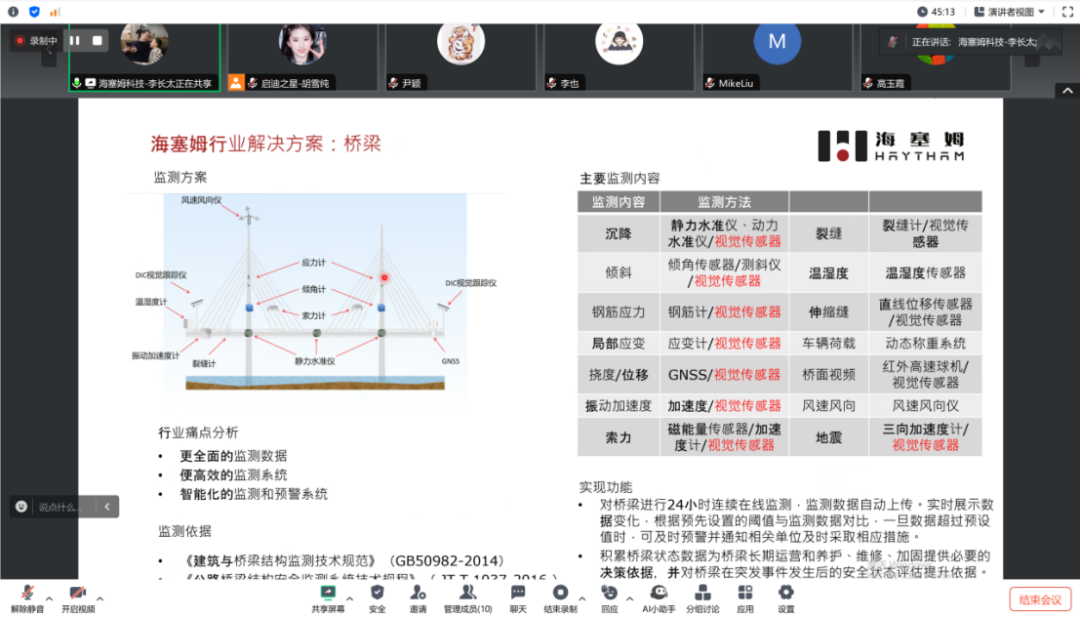Open 聊天 chat panel

518,599
